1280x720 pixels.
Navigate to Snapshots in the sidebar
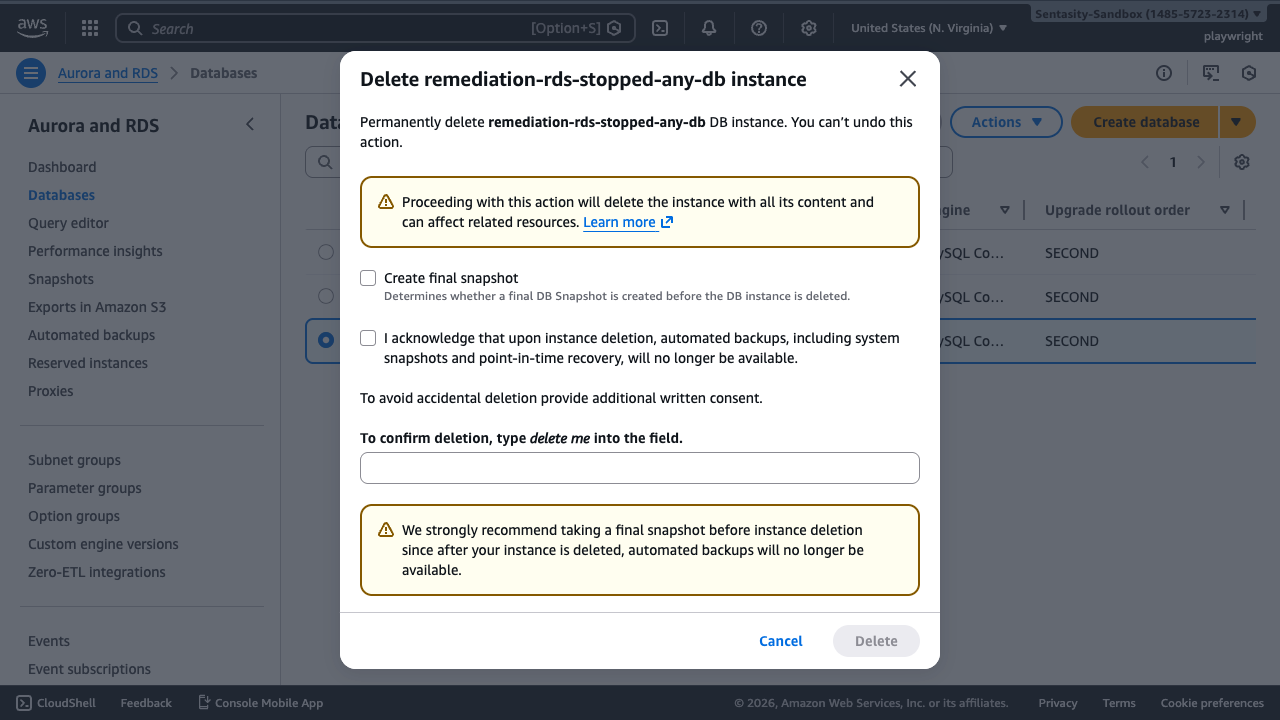click(61, 278)
